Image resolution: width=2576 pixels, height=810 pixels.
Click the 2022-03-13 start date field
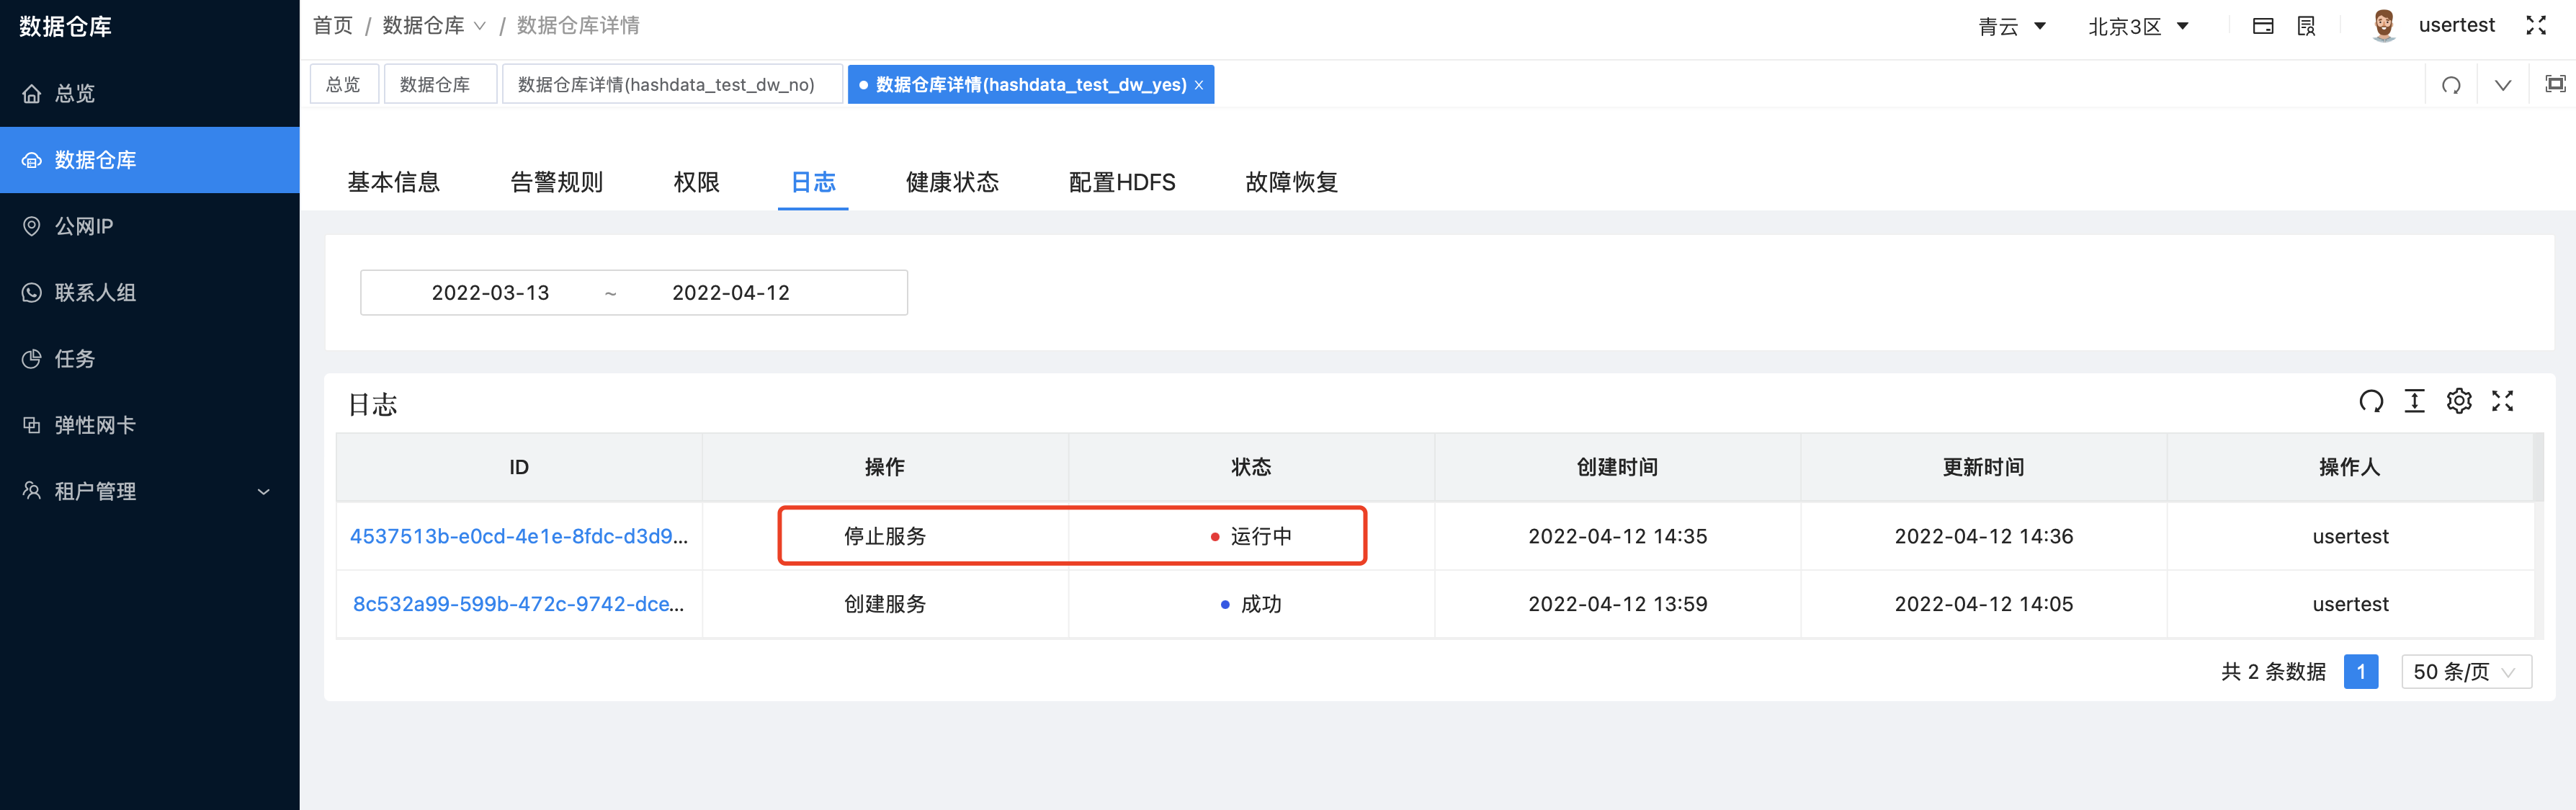tap(491, 292)
